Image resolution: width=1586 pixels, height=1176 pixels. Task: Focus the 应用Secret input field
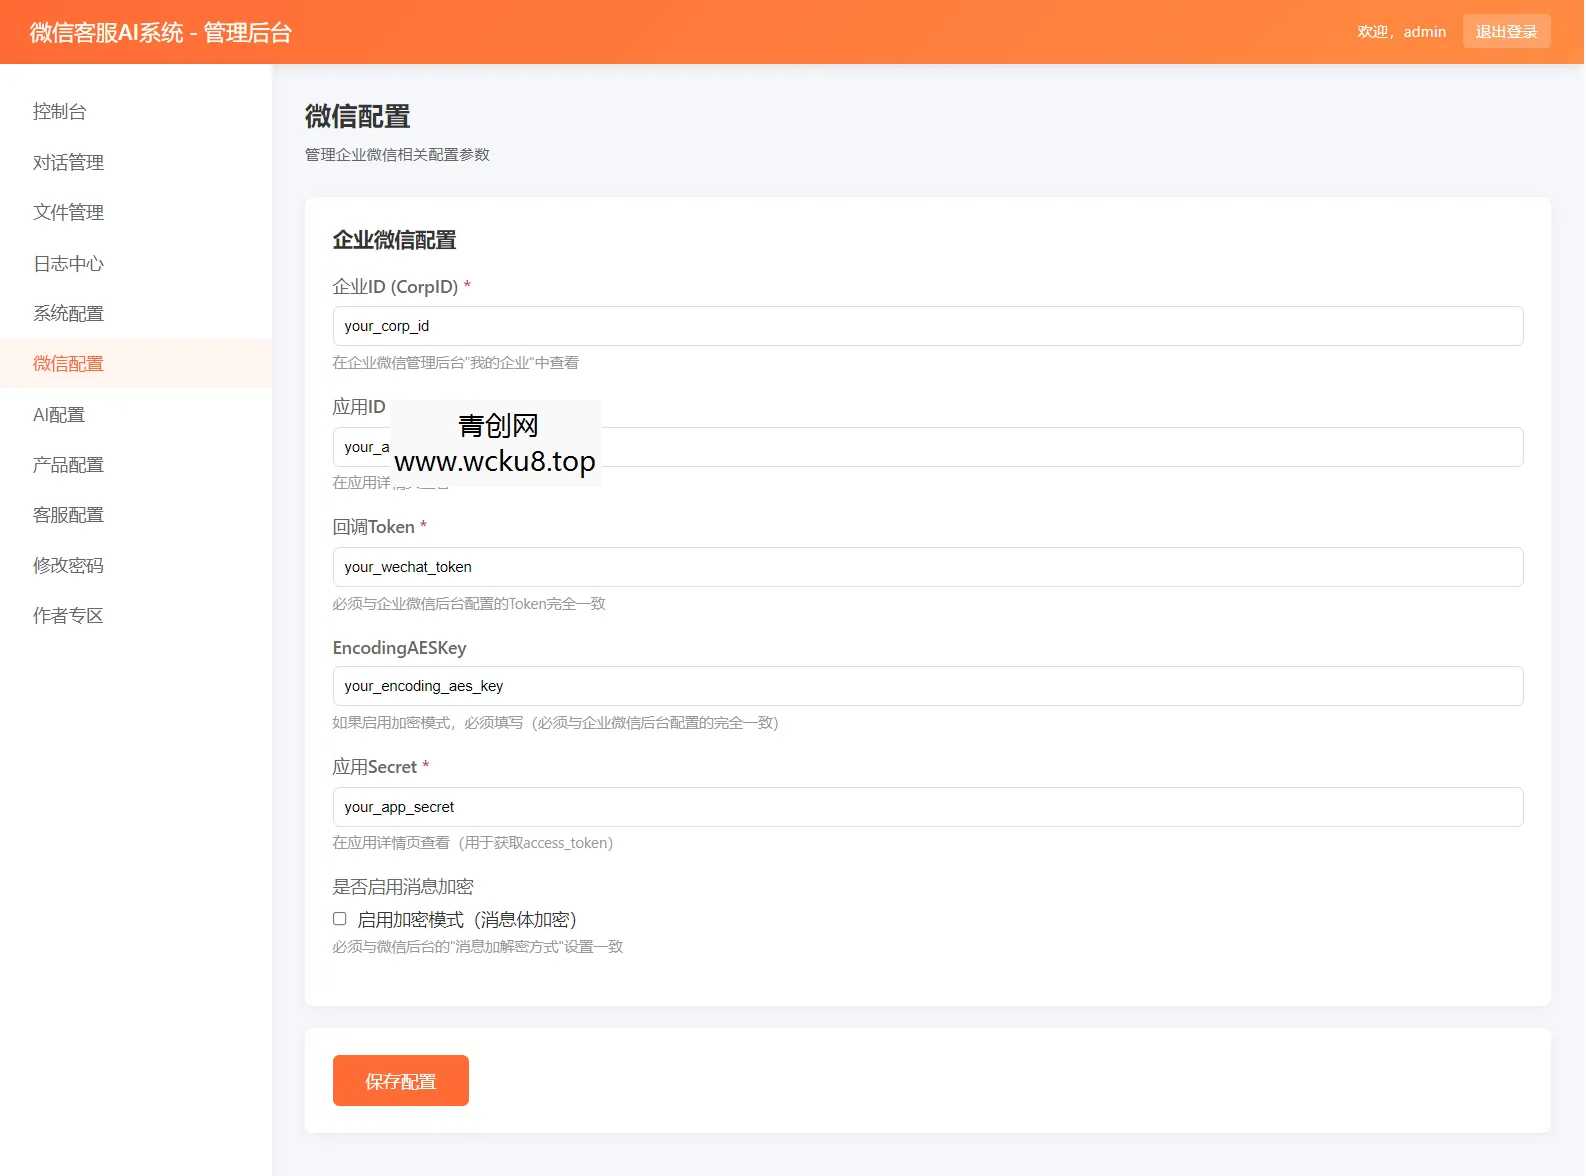click(x=927, y=807)
